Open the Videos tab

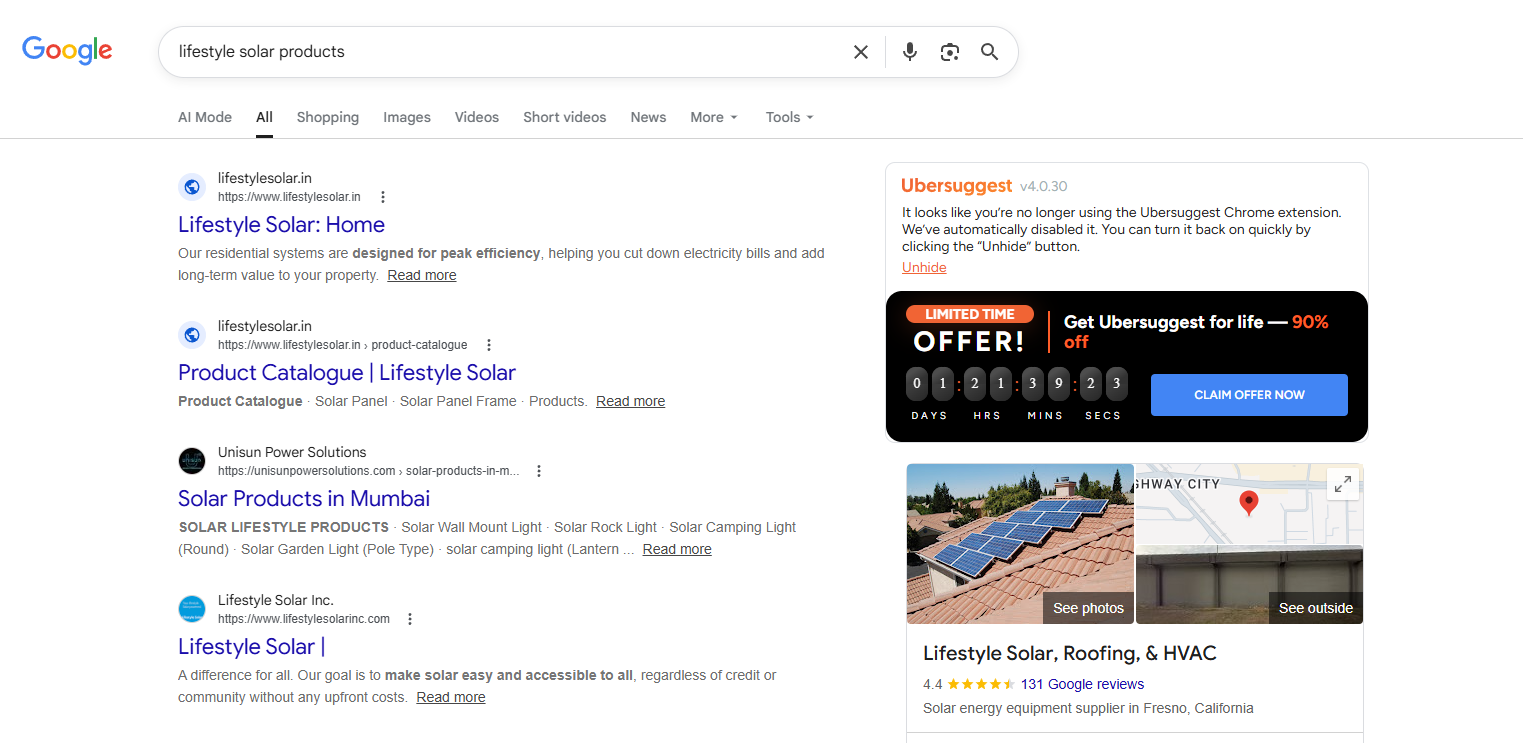tap(477, 117)
